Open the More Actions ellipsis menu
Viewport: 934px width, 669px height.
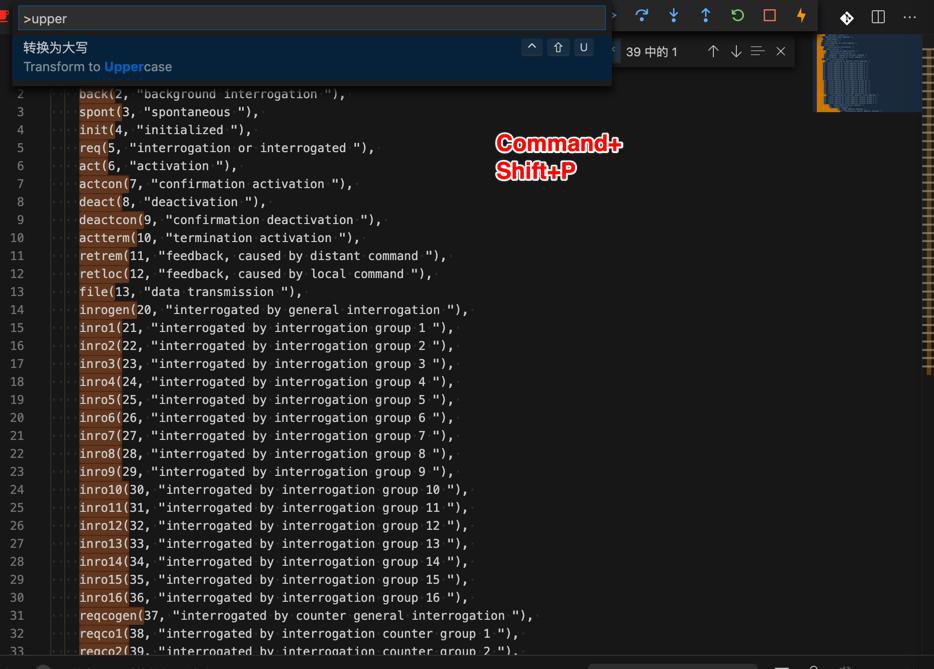pyautogui.click(x=910, y=17)
